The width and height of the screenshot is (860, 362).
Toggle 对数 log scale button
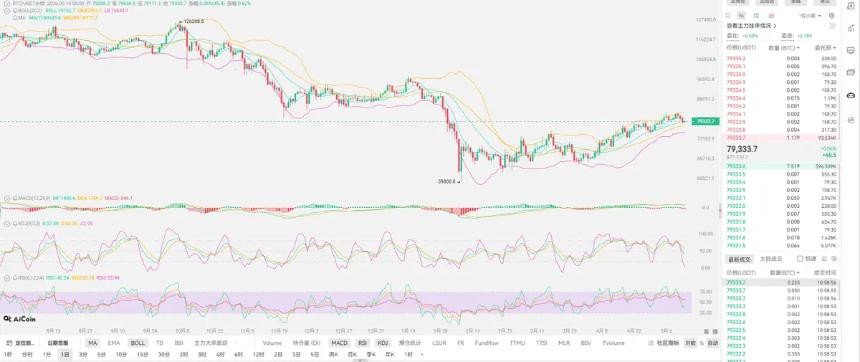click(x=690, y=343)
